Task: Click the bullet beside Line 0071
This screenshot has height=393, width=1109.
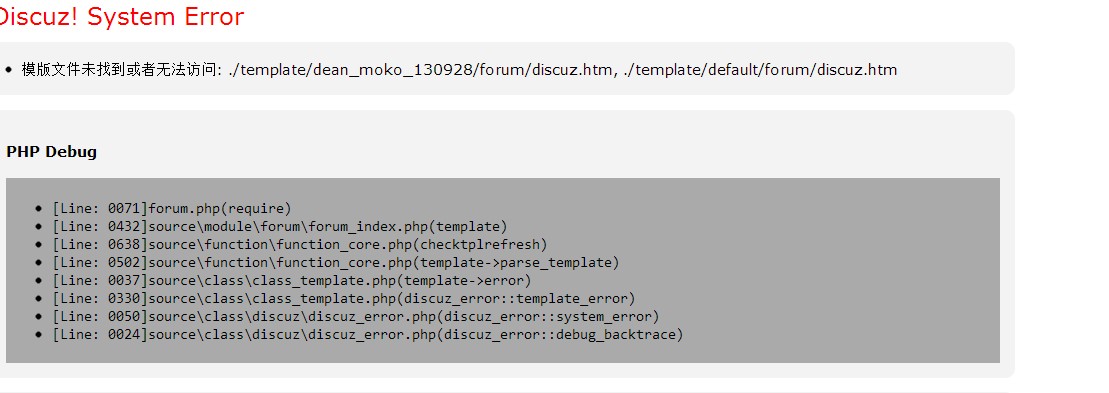Action: pos(39,209)
